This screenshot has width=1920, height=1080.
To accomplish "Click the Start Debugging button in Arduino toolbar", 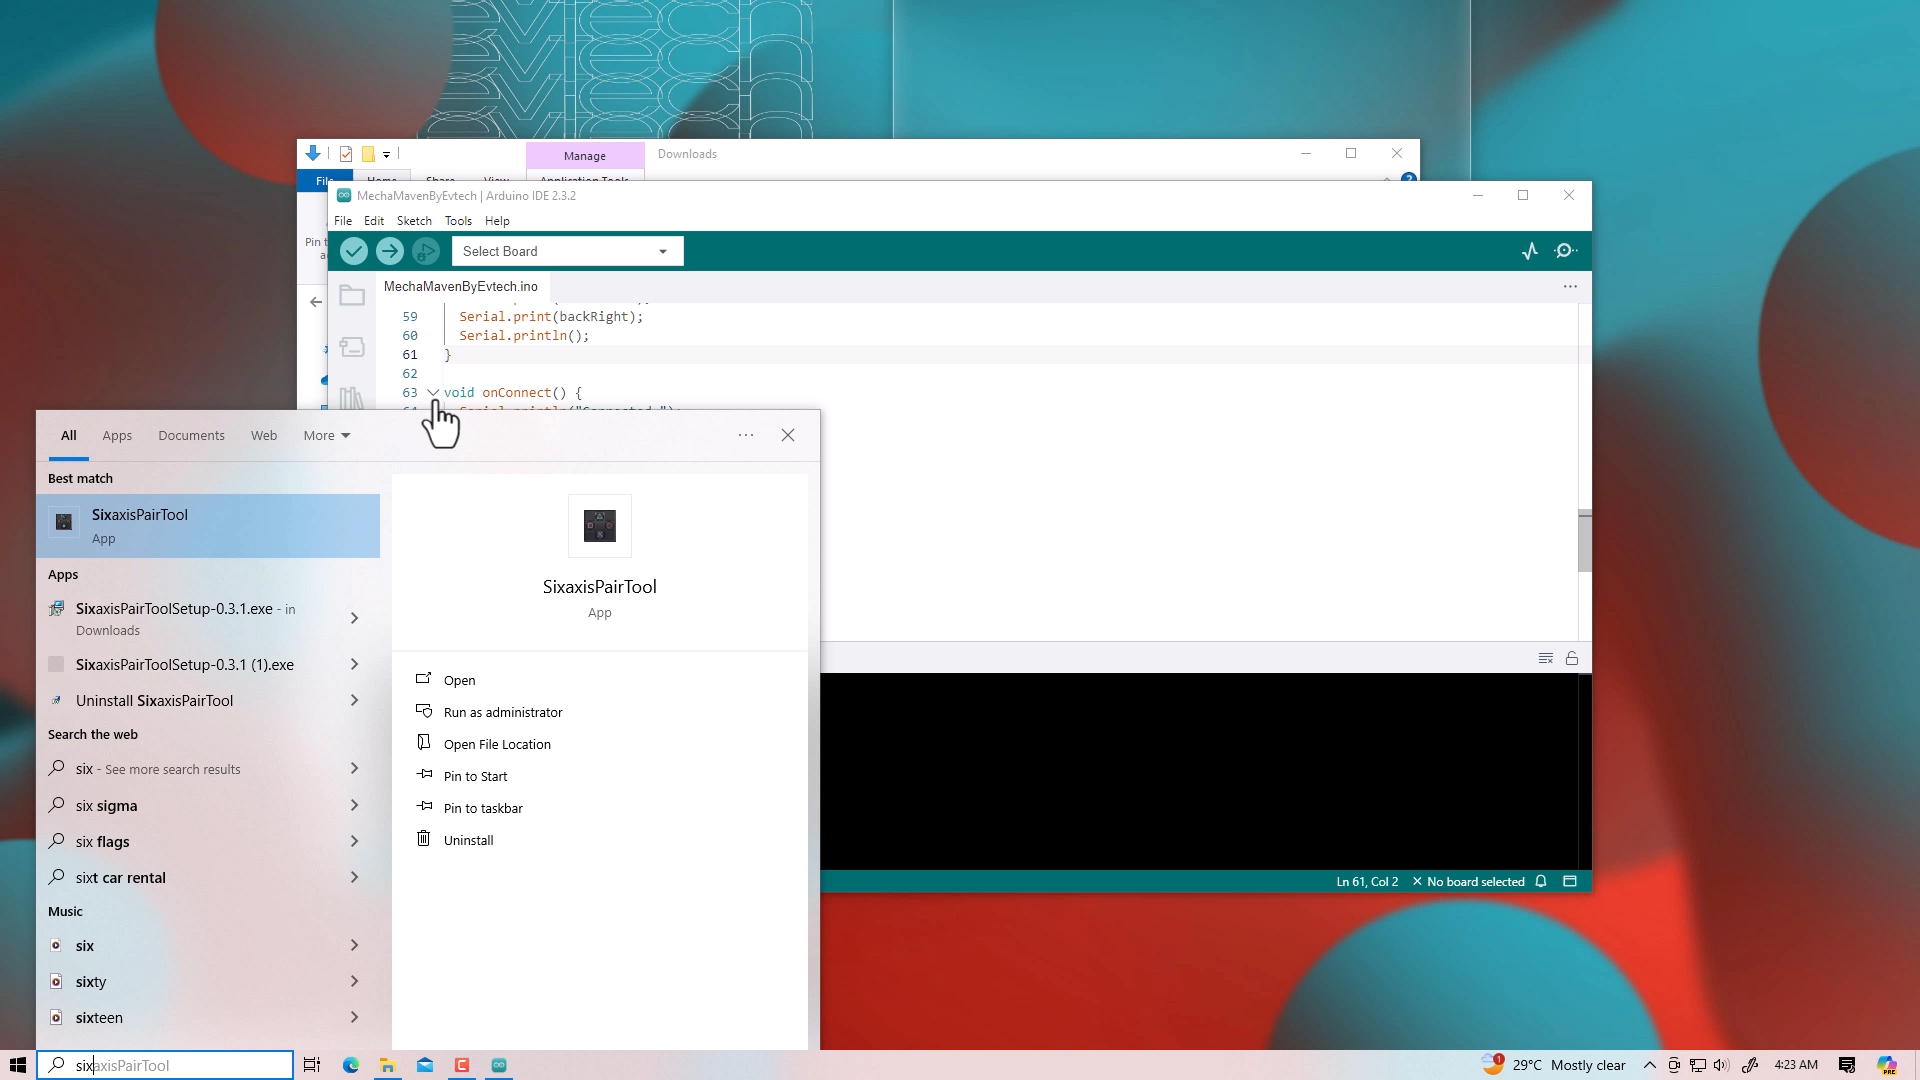I will coord(426,251).
